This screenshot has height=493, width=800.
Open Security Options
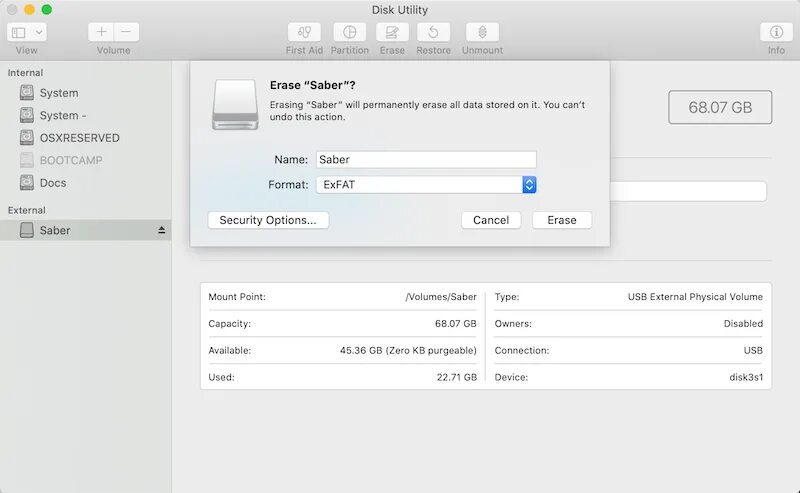[268, 220]
